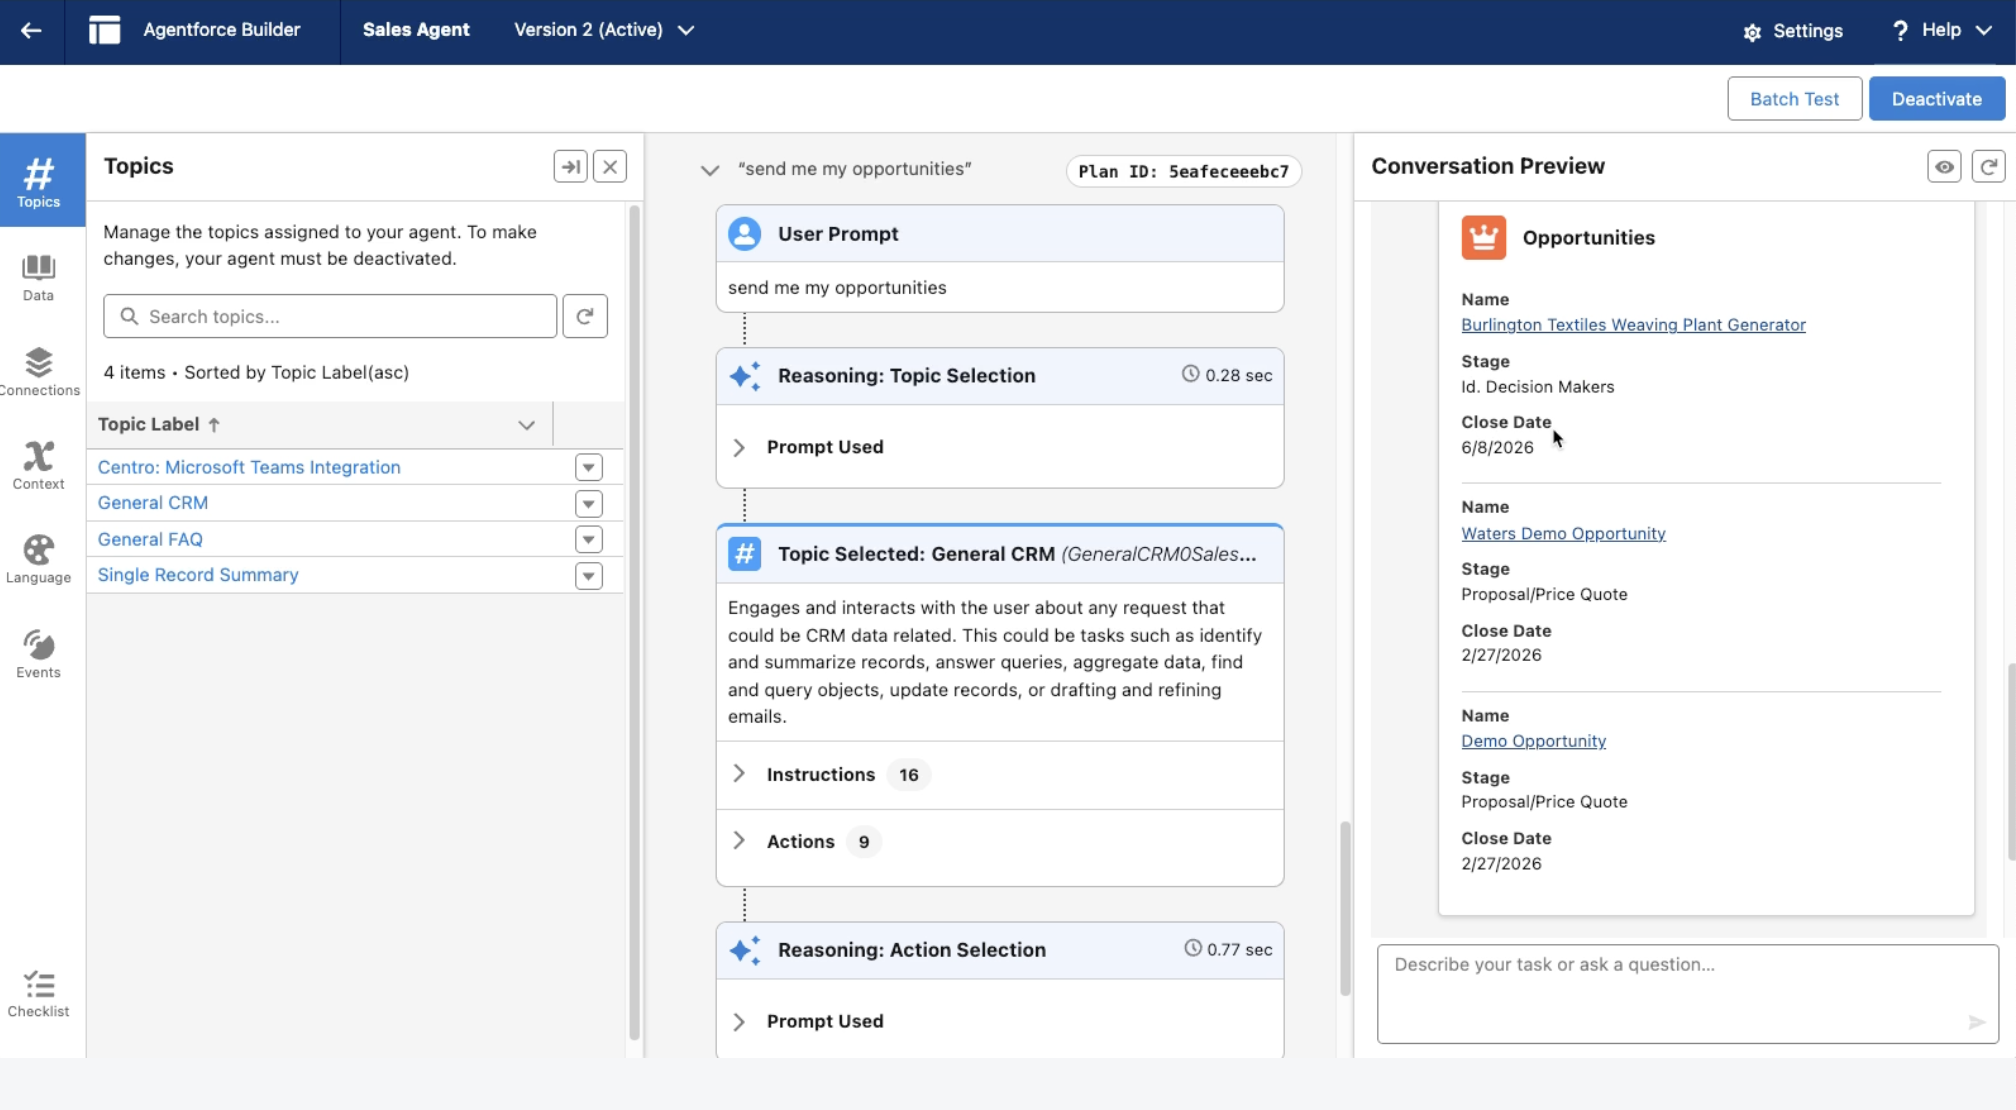2016x1110 pixels.
Task: Click the Instructions count badge 16
Action: (908, 775)
